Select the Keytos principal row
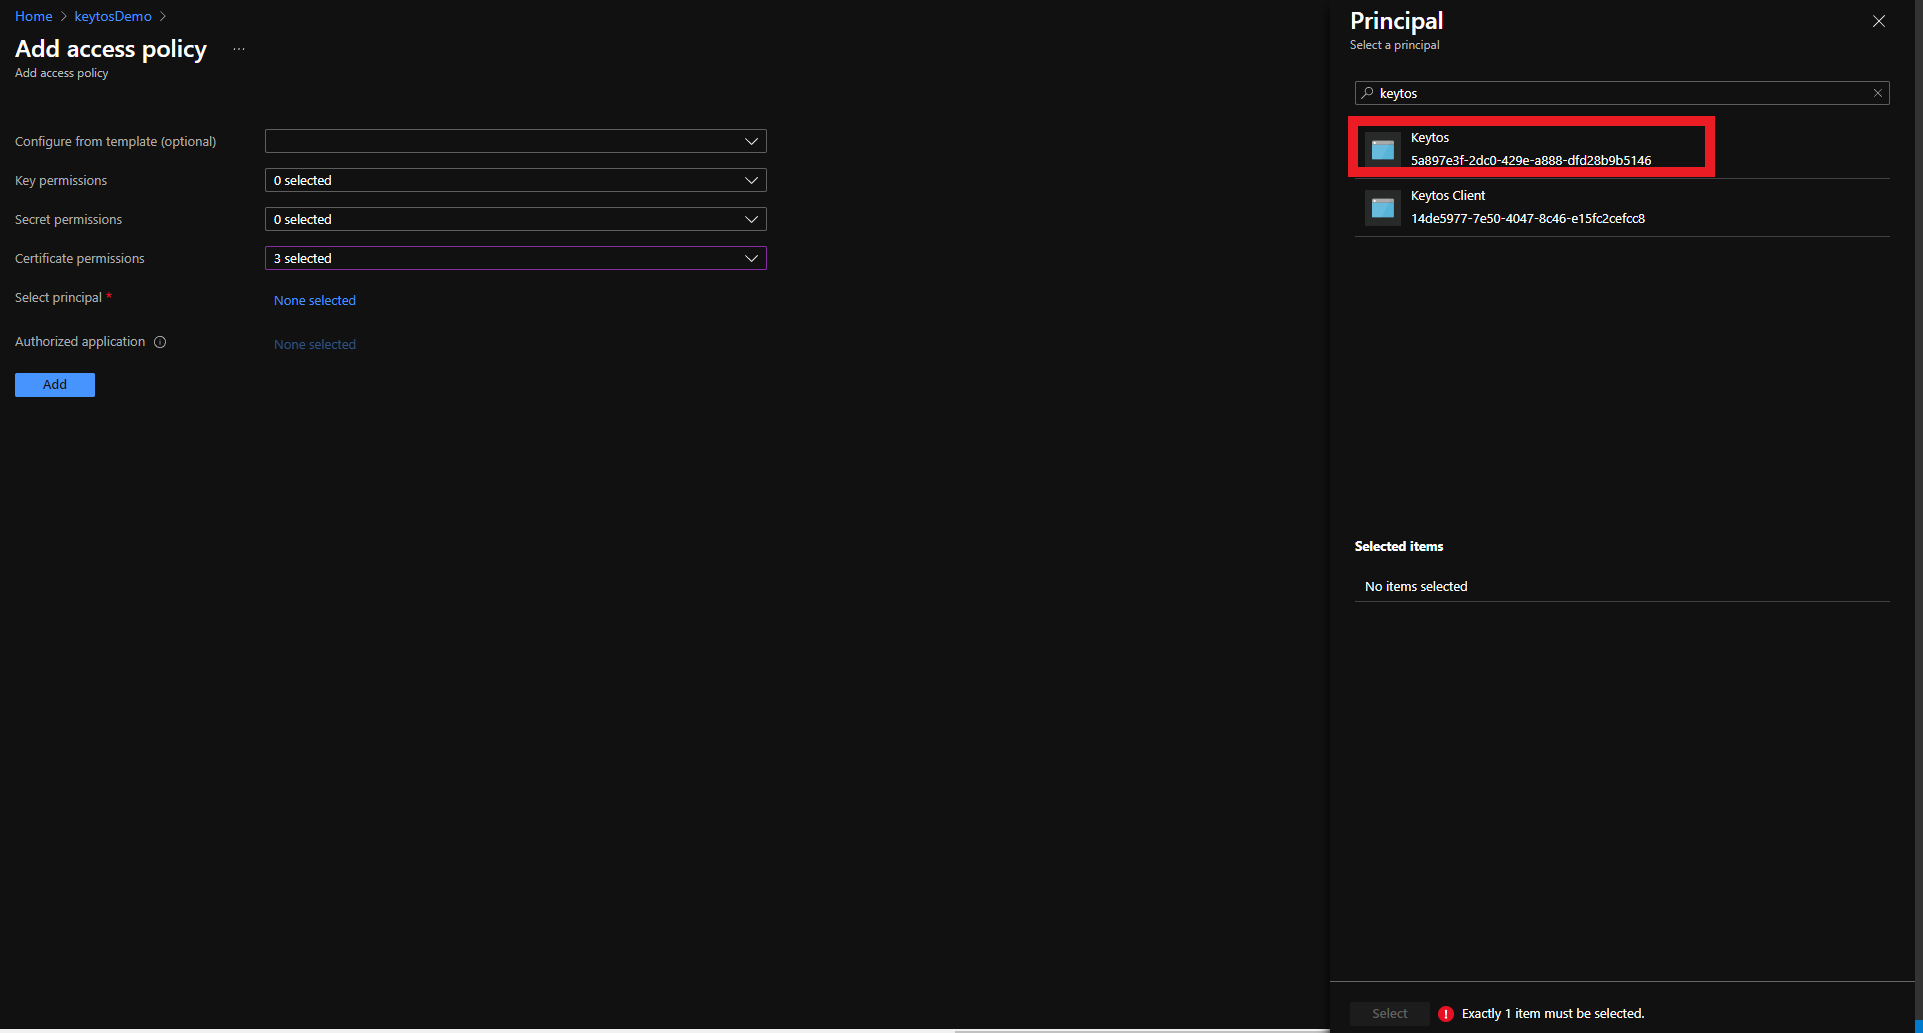This screenshot has width=1923, height=1033. tap(1622, 149)
